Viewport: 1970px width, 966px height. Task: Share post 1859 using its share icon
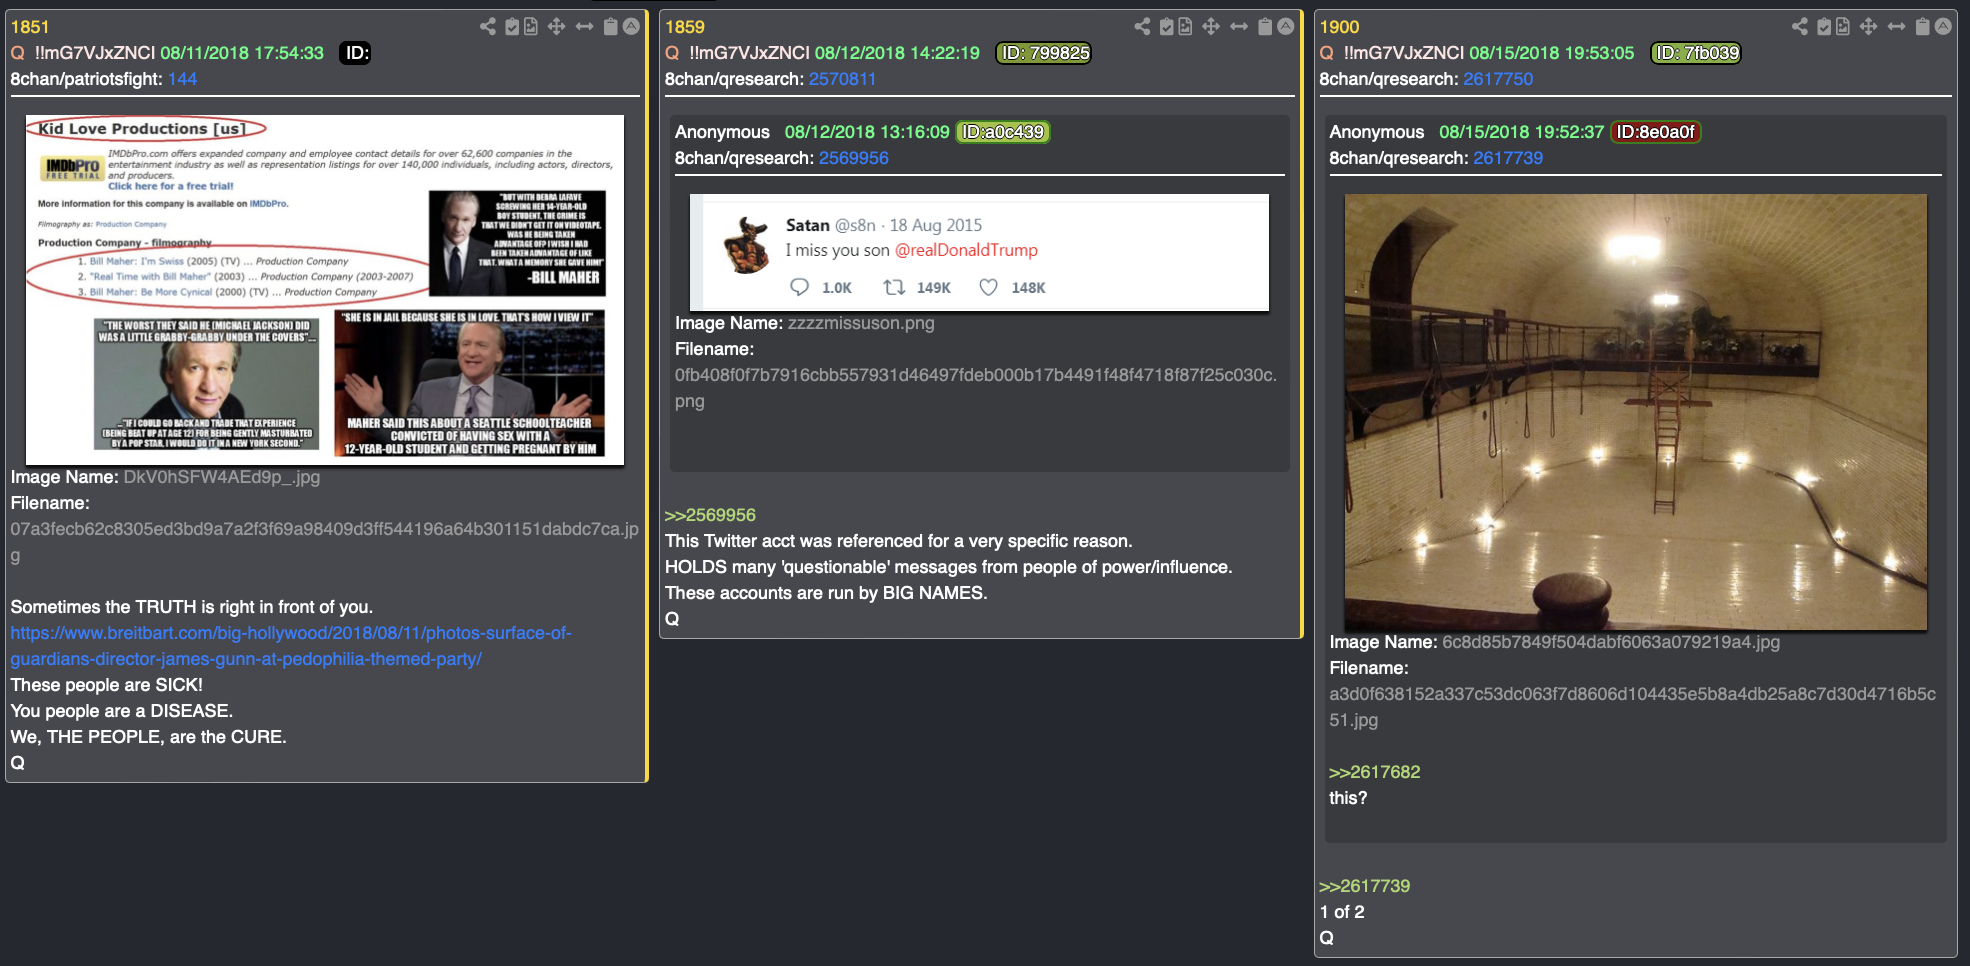1142,26
